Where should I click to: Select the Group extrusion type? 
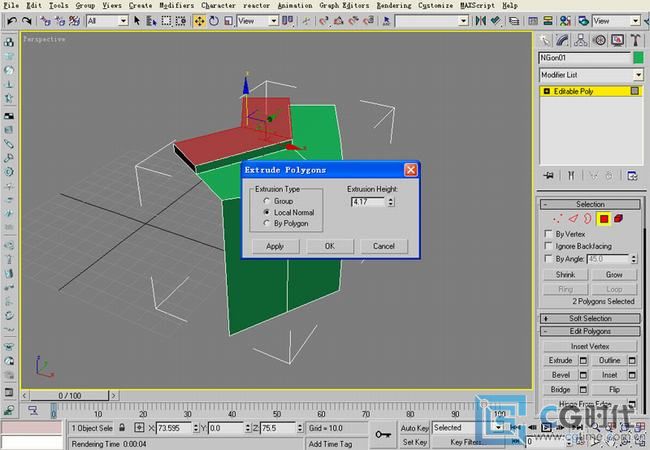[267, 201]
